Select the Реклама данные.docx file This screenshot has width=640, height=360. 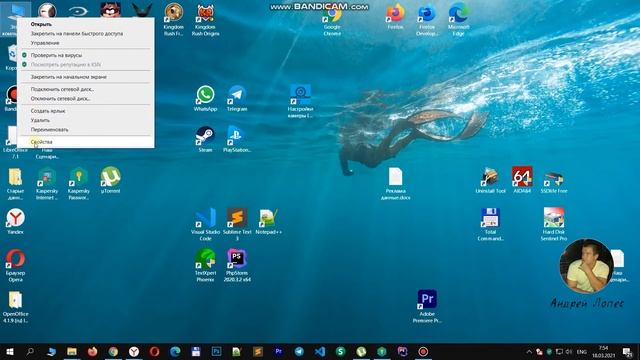point(396,183)
